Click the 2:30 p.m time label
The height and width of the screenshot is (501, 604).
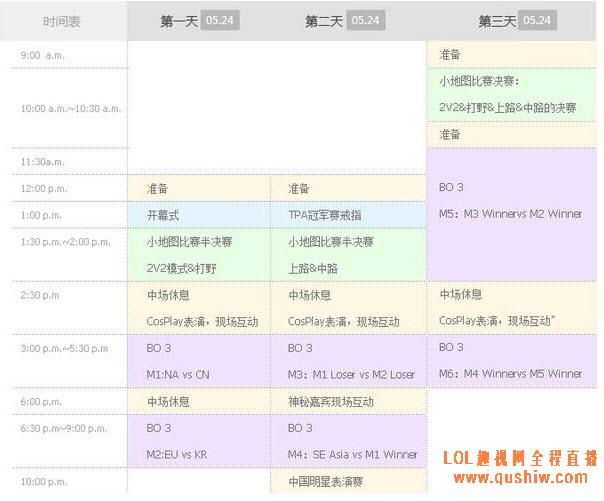pos(40,295)
